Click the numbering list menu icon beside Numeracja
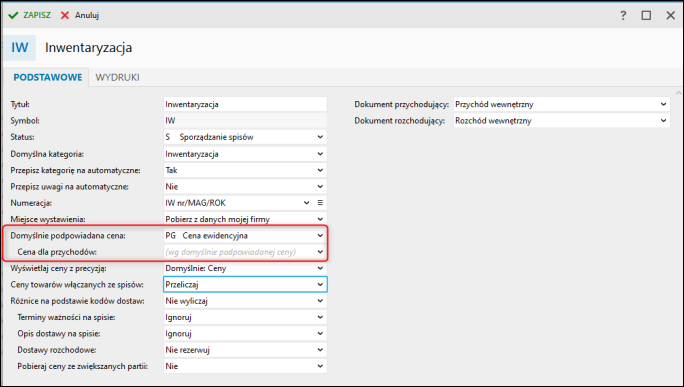Image resolution: width=684 pixels, height=387 pixels. pyautogui.click(x=320, y=203)
